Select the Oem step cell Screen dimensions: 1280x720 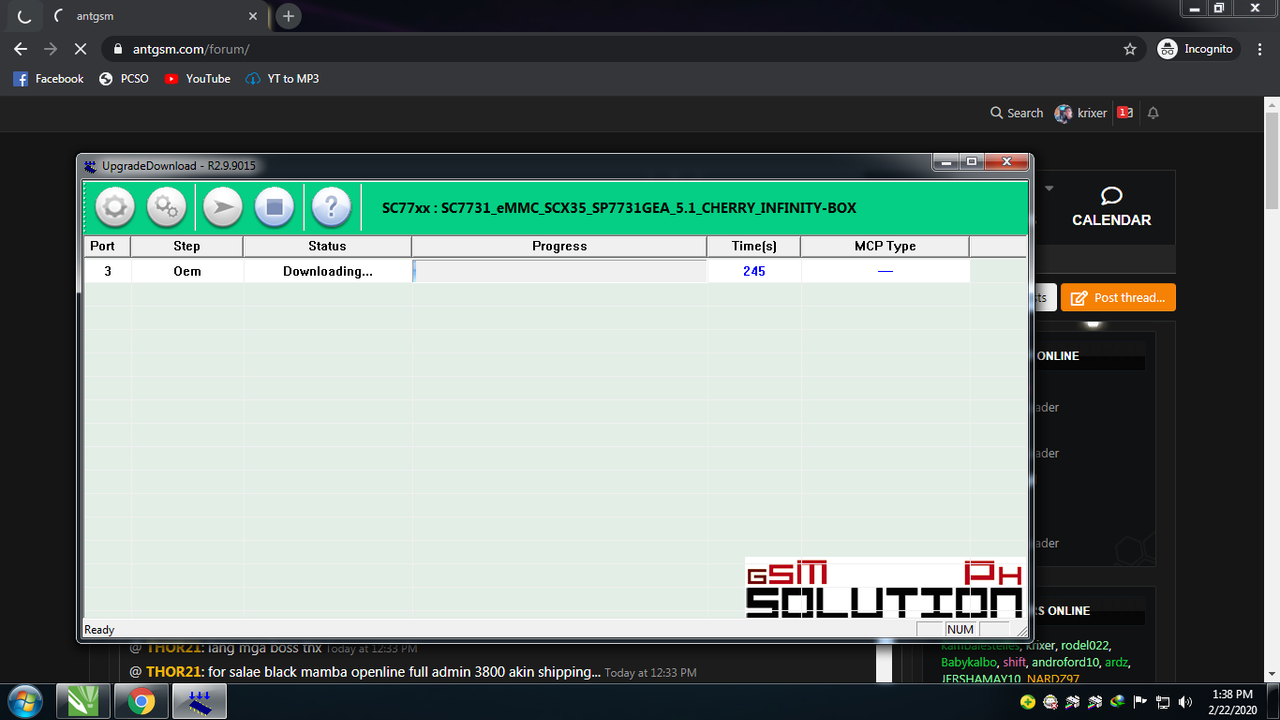point(187,271)
